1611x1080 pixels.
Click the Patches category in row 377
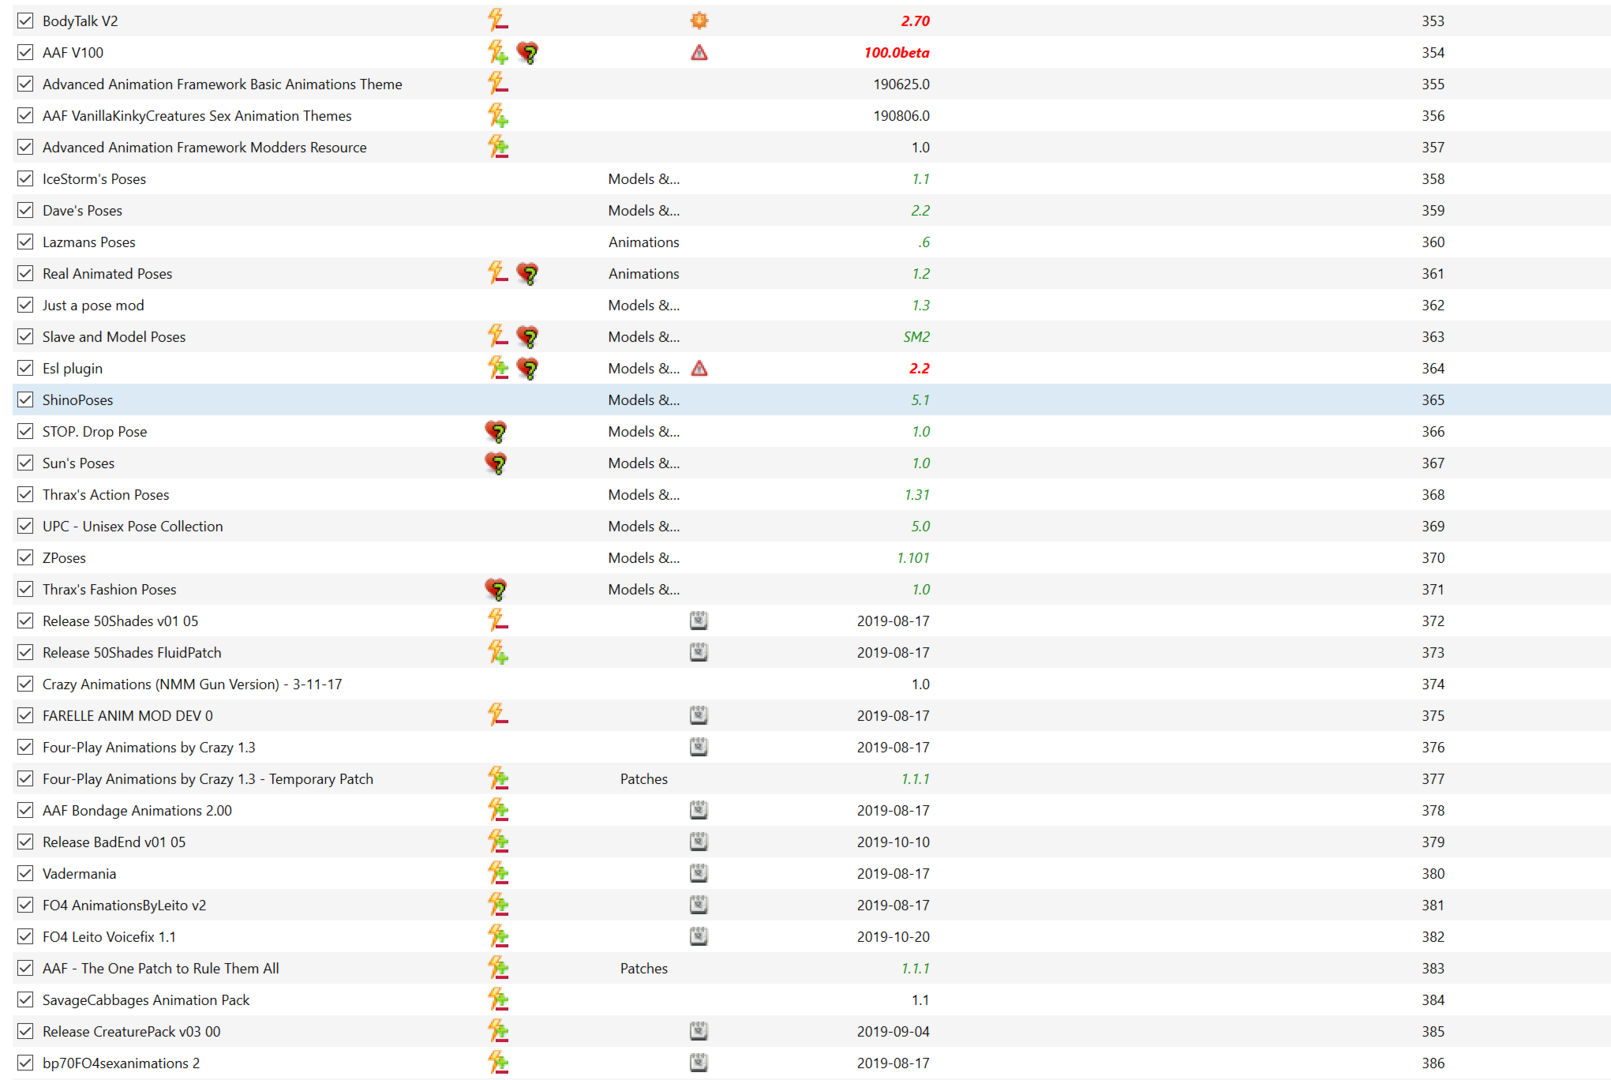click(644, 779)
